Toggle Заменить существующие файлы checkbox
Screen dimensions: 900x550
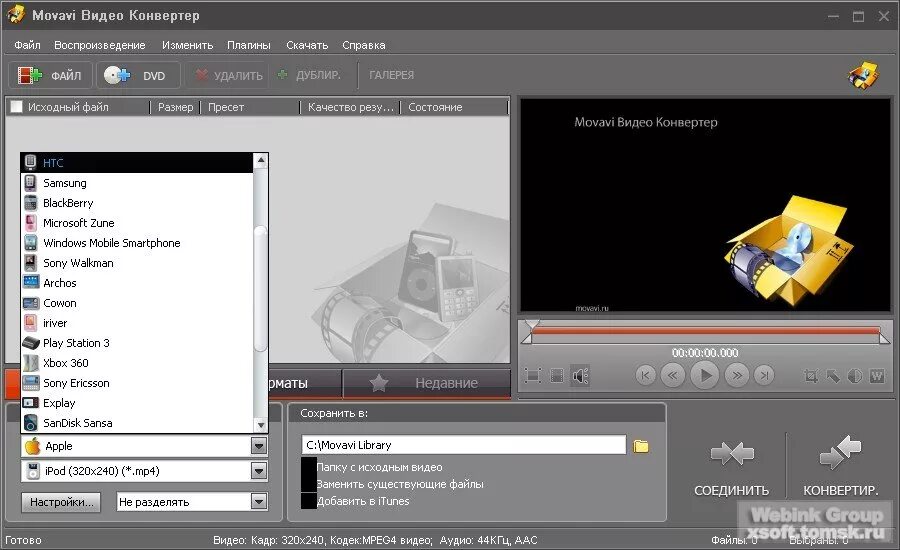pyautogui.click(x=309, y=483)
